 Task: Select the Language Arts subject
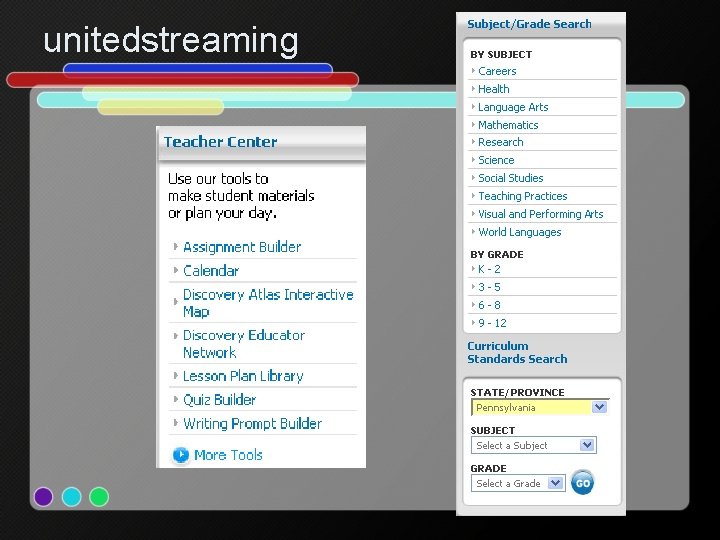(x=513, y=107)
